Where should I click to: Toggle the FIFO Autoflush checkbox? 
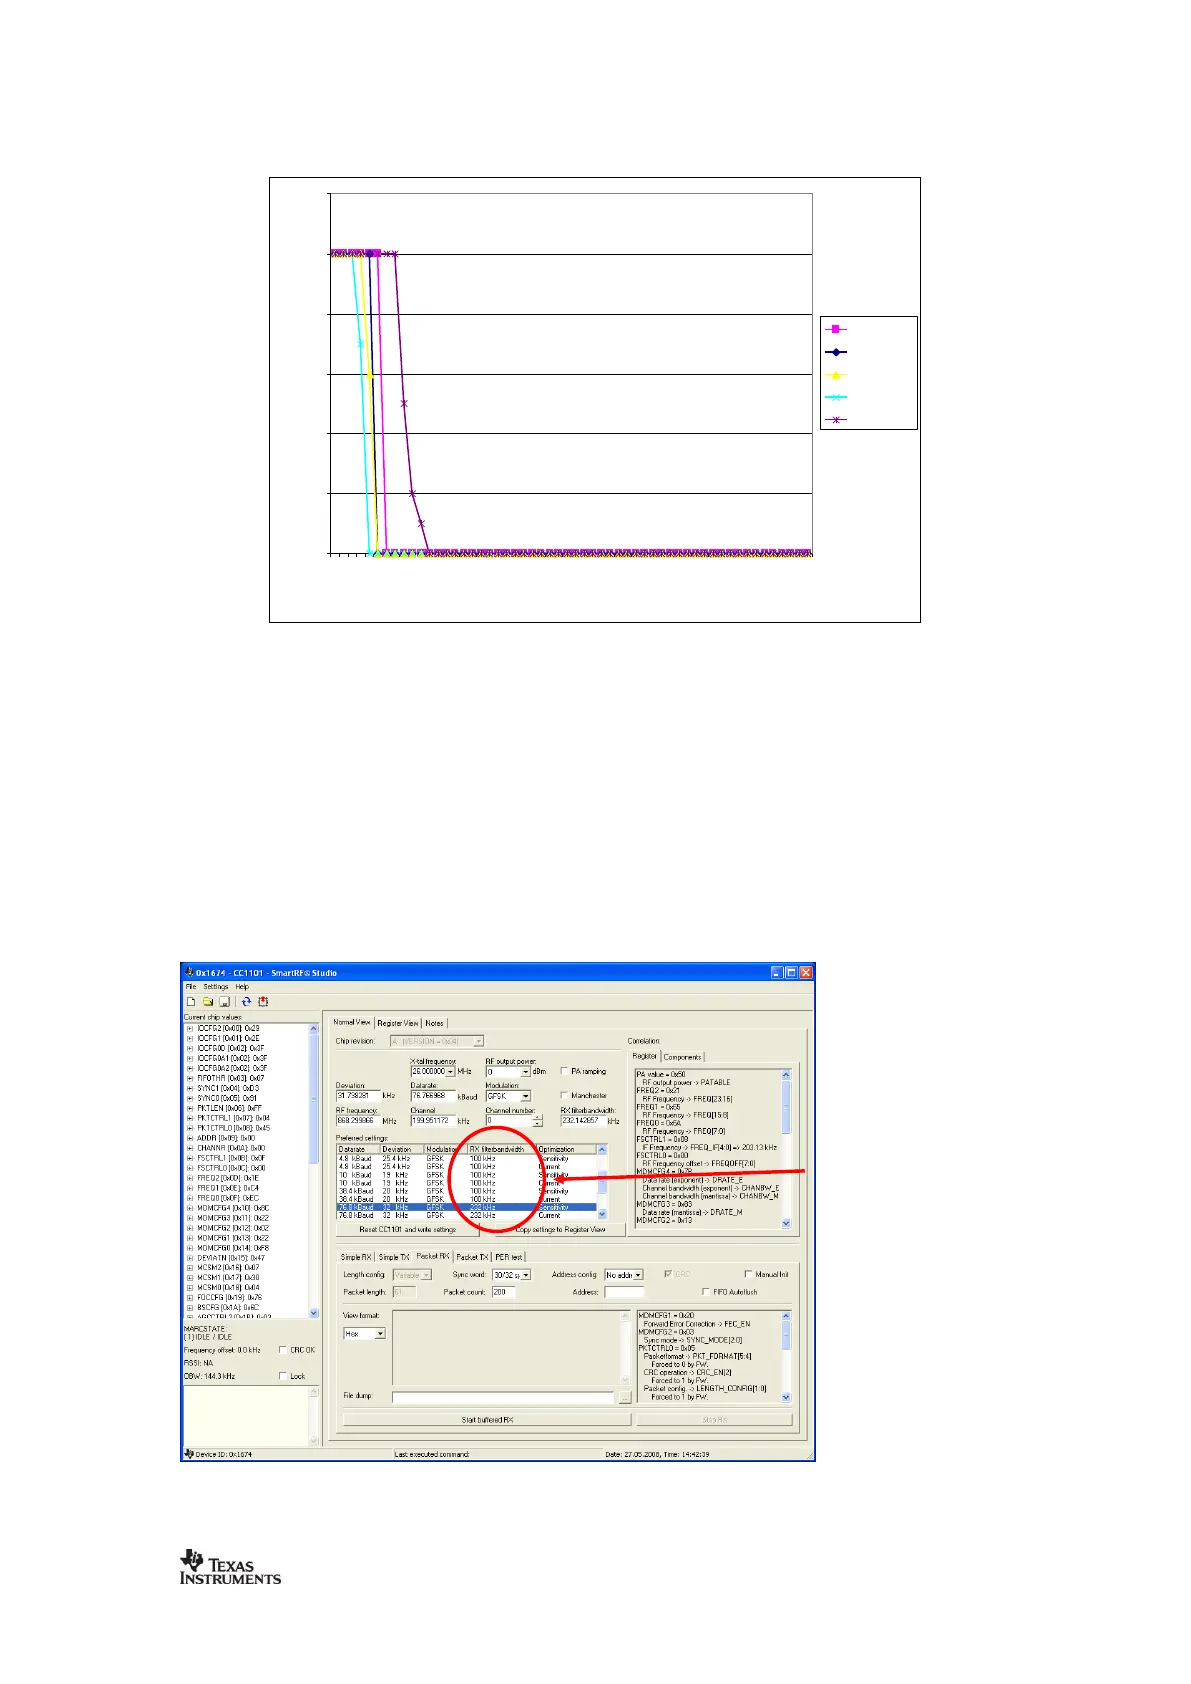coord(706,1292)
